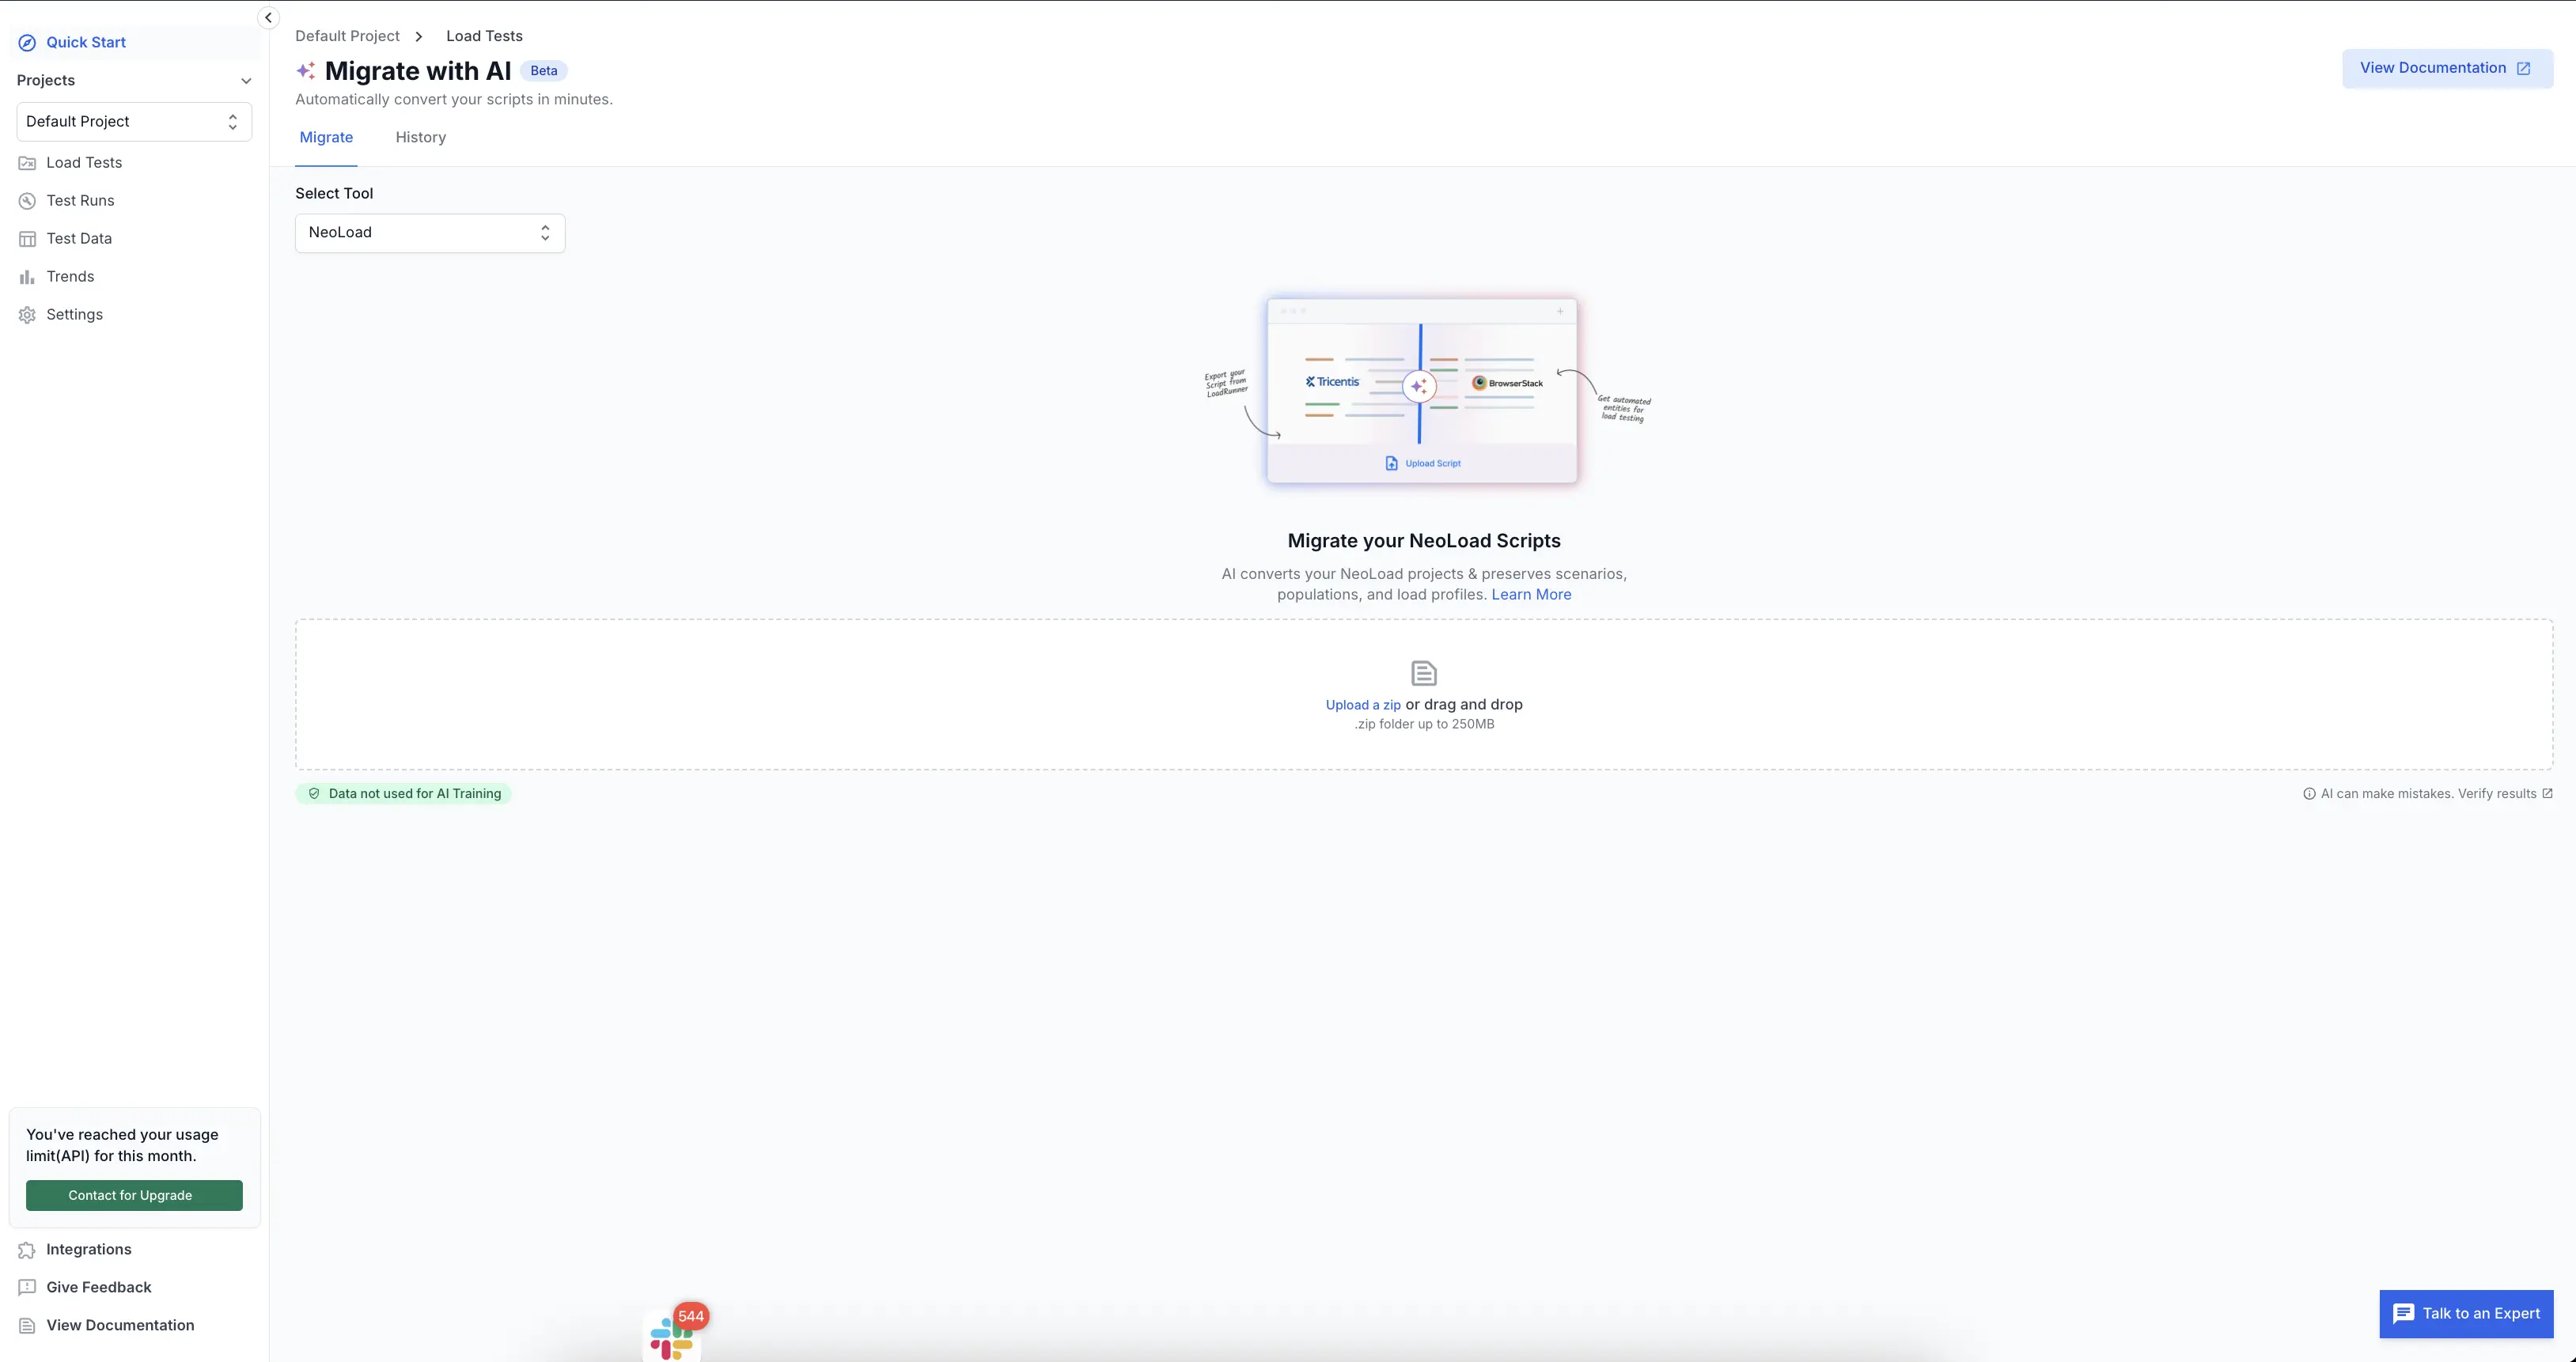Click the Projects section heading

click(x=46, y=81)
